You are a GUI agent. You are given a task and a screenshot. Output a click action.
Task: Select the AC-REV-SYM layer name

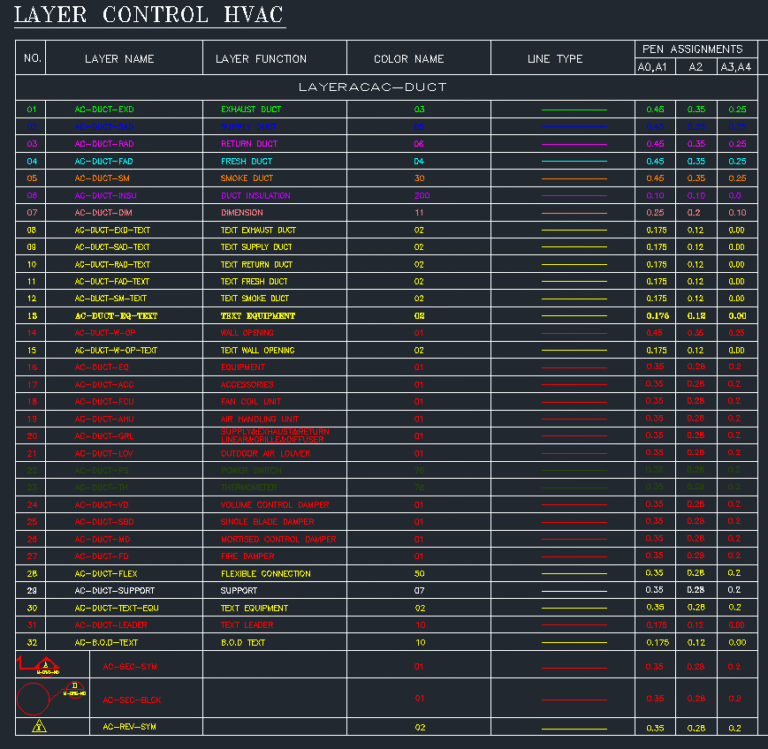click(129, 727)
